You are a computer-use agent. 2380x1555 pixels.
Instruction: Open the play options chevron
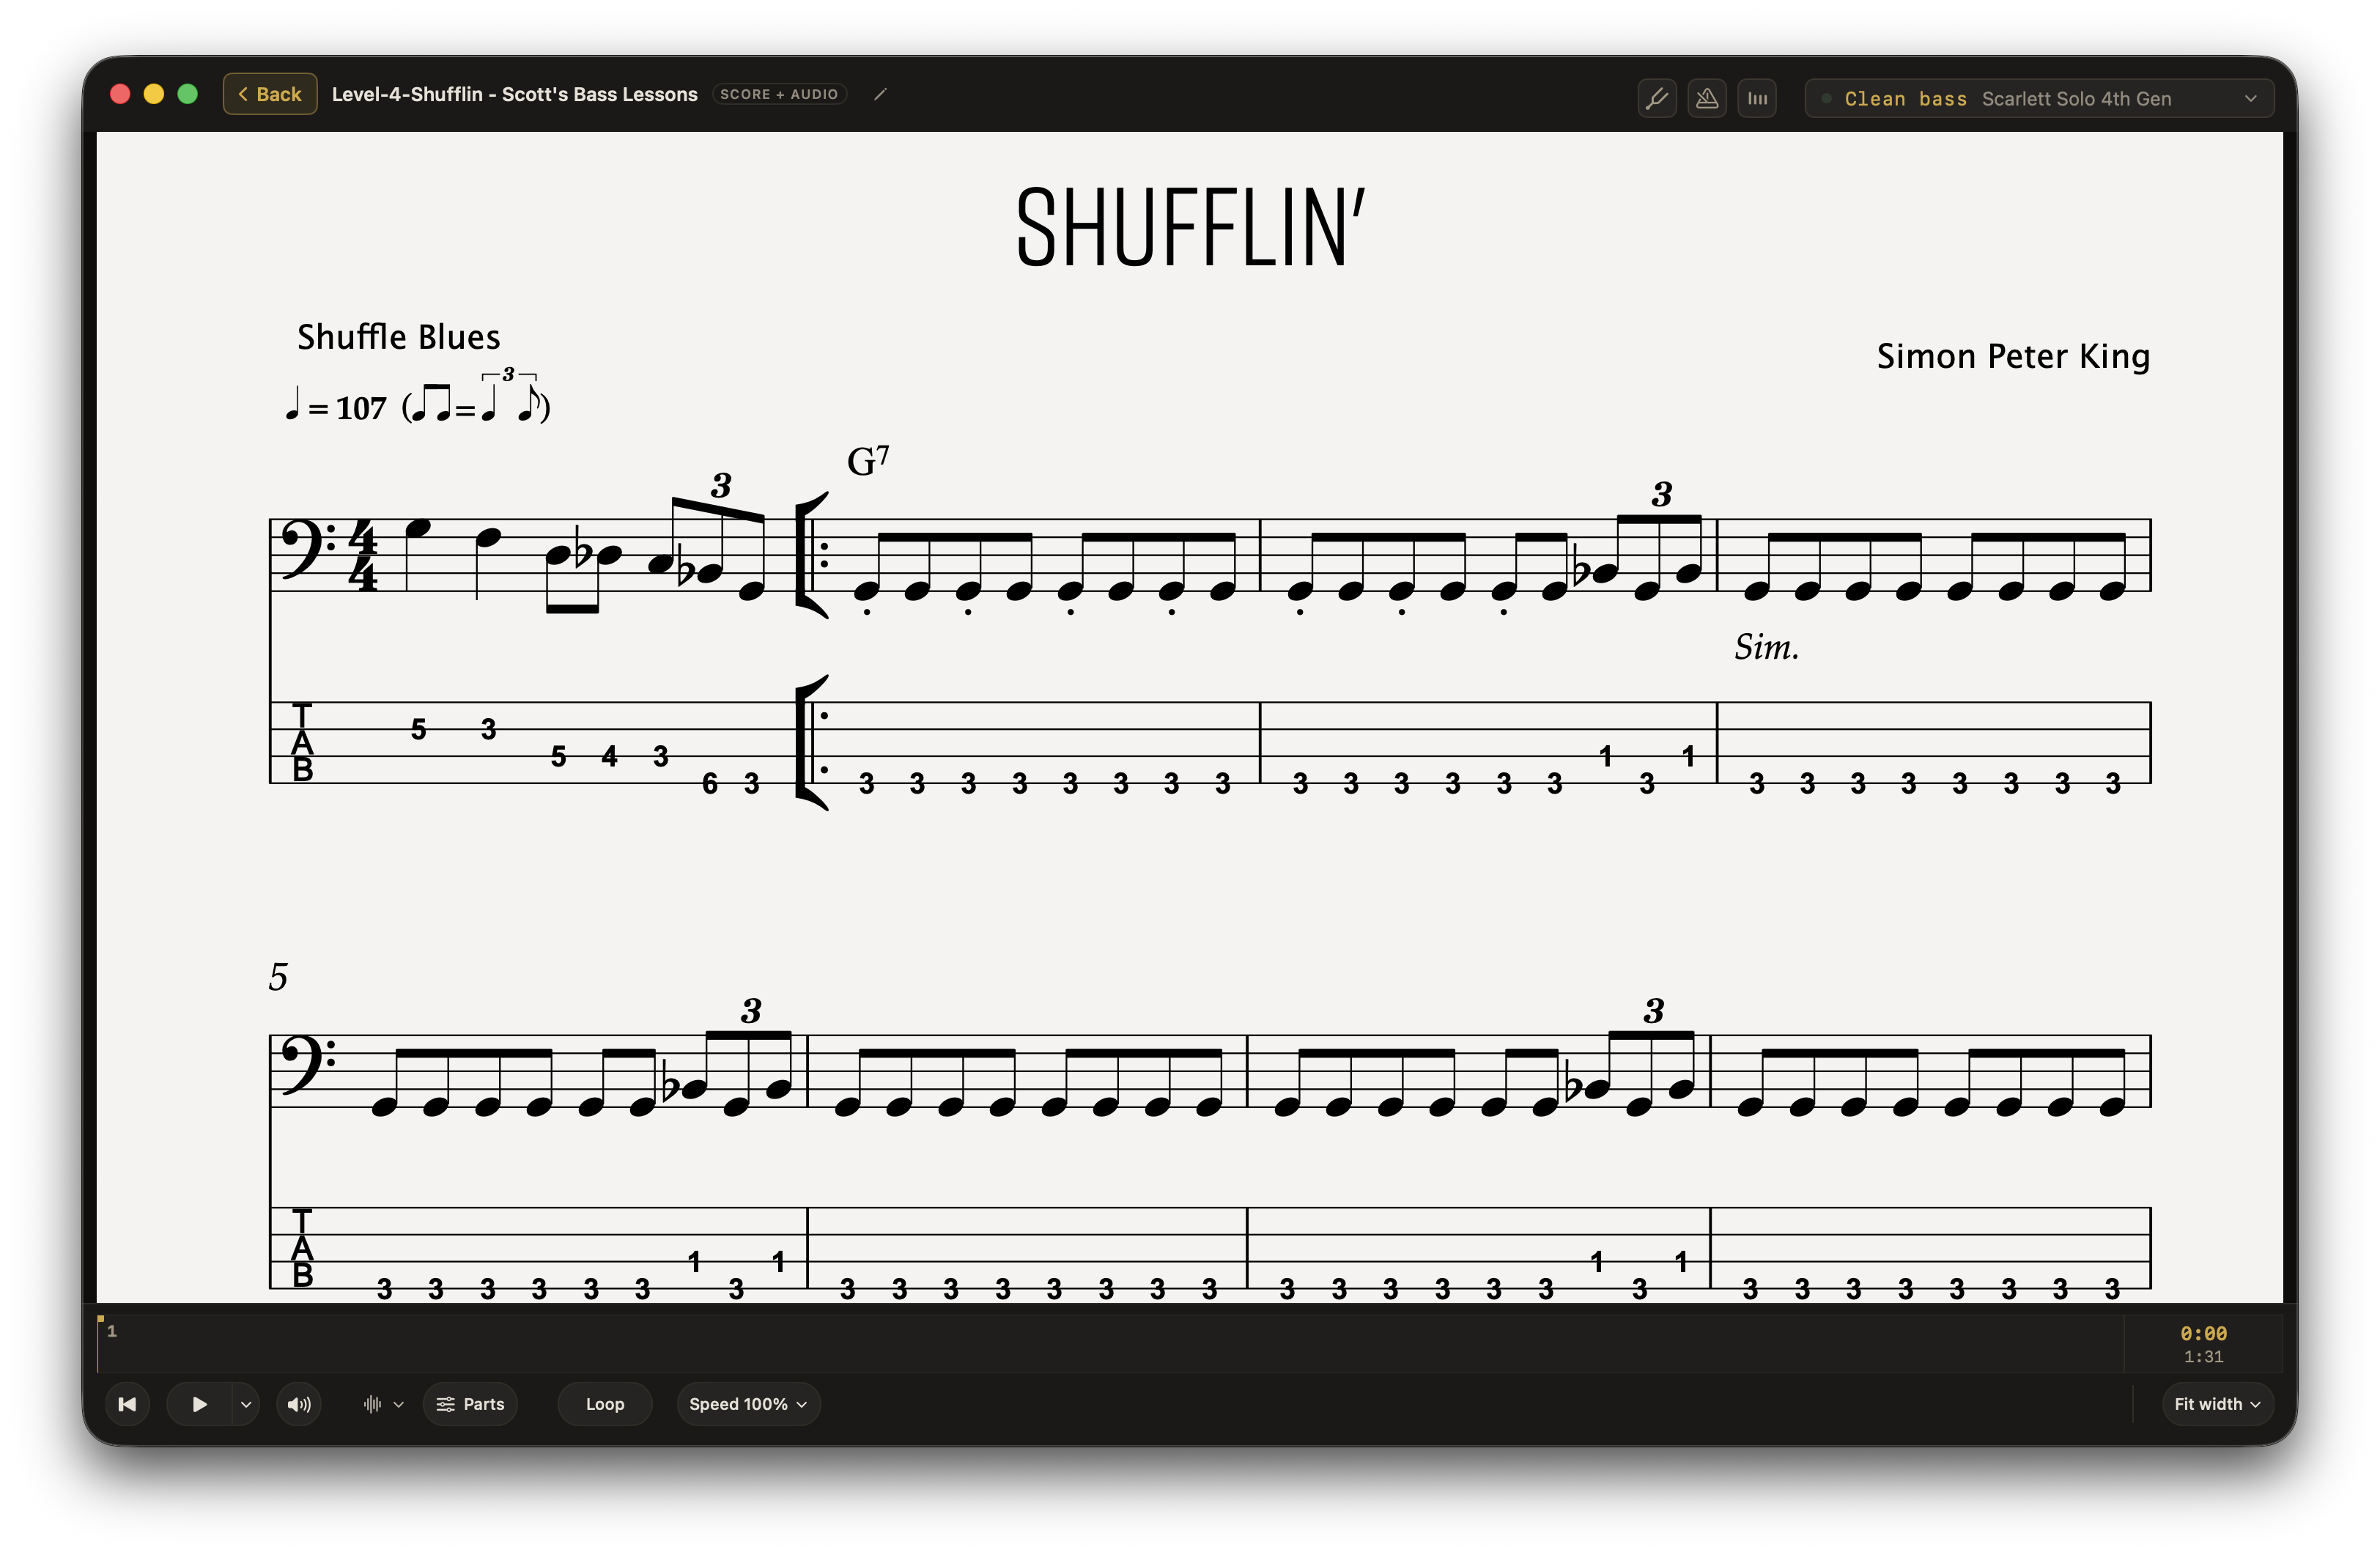coord(246,1404)
